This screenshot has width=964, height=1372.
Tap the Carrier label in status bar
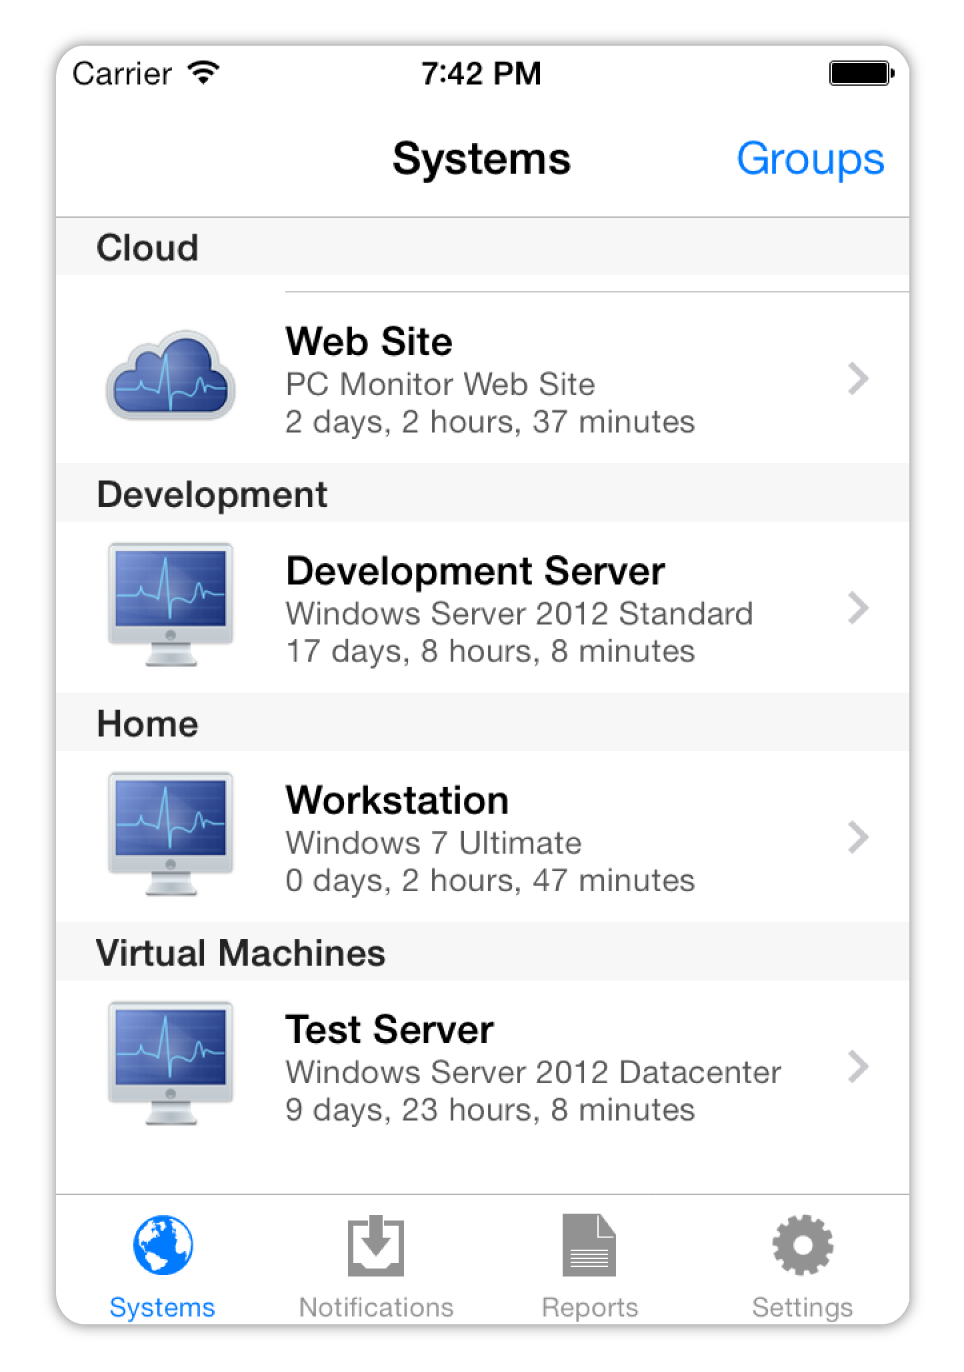[x=122, y=74]
